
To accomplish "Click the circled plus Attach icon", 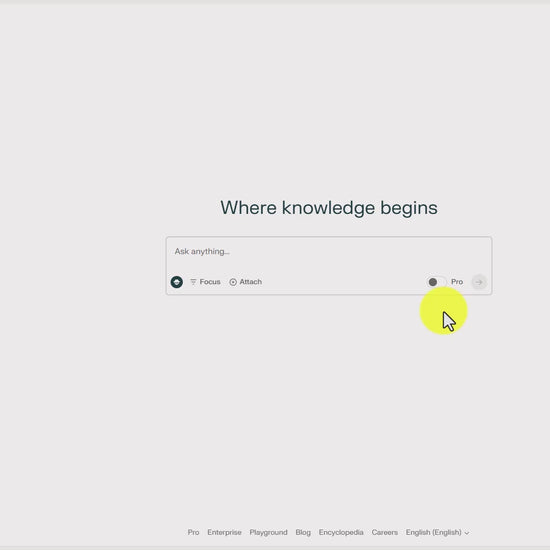I will [x=233, y=282].
